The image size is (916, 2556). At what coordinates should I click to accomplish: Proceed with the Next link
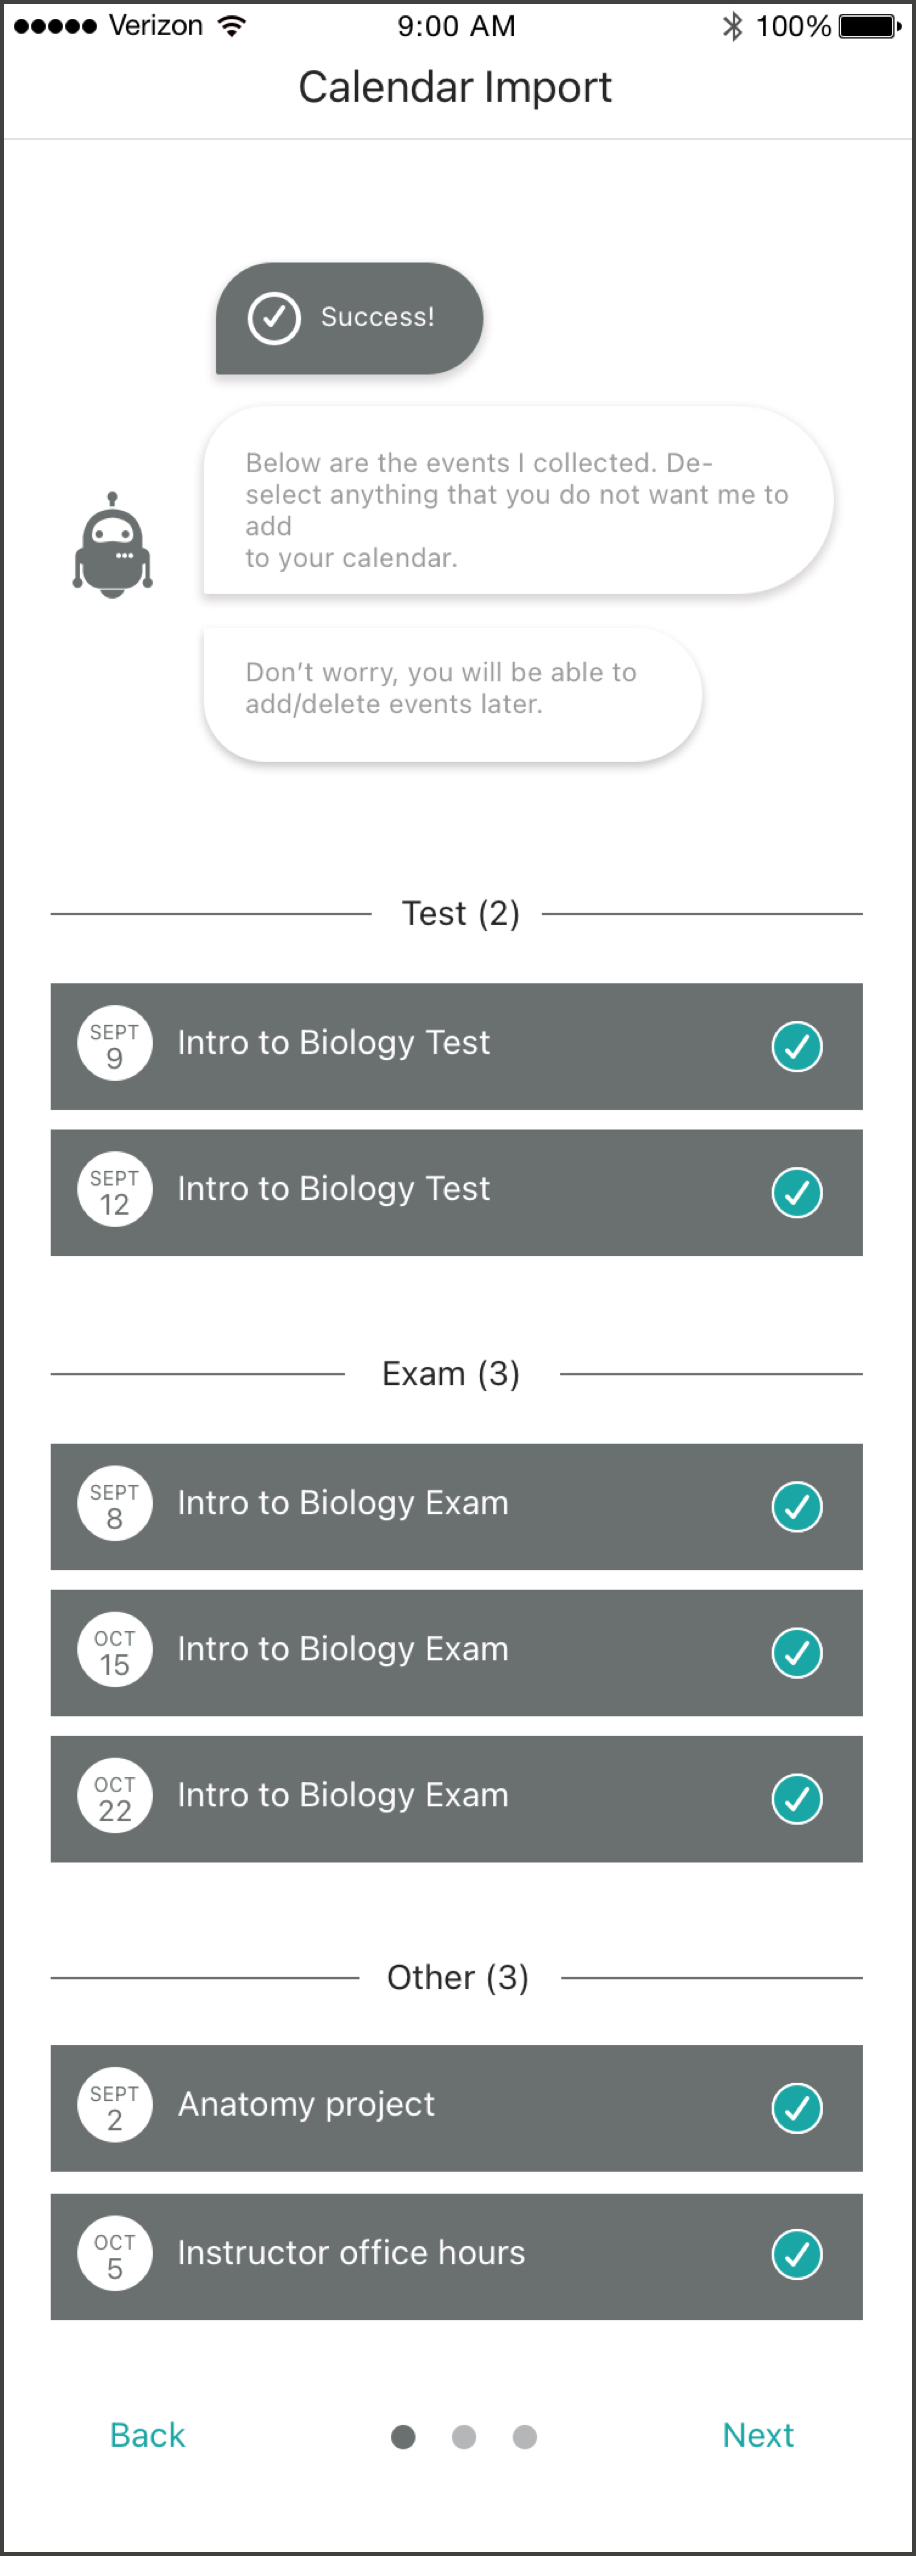pos(758,2435)
